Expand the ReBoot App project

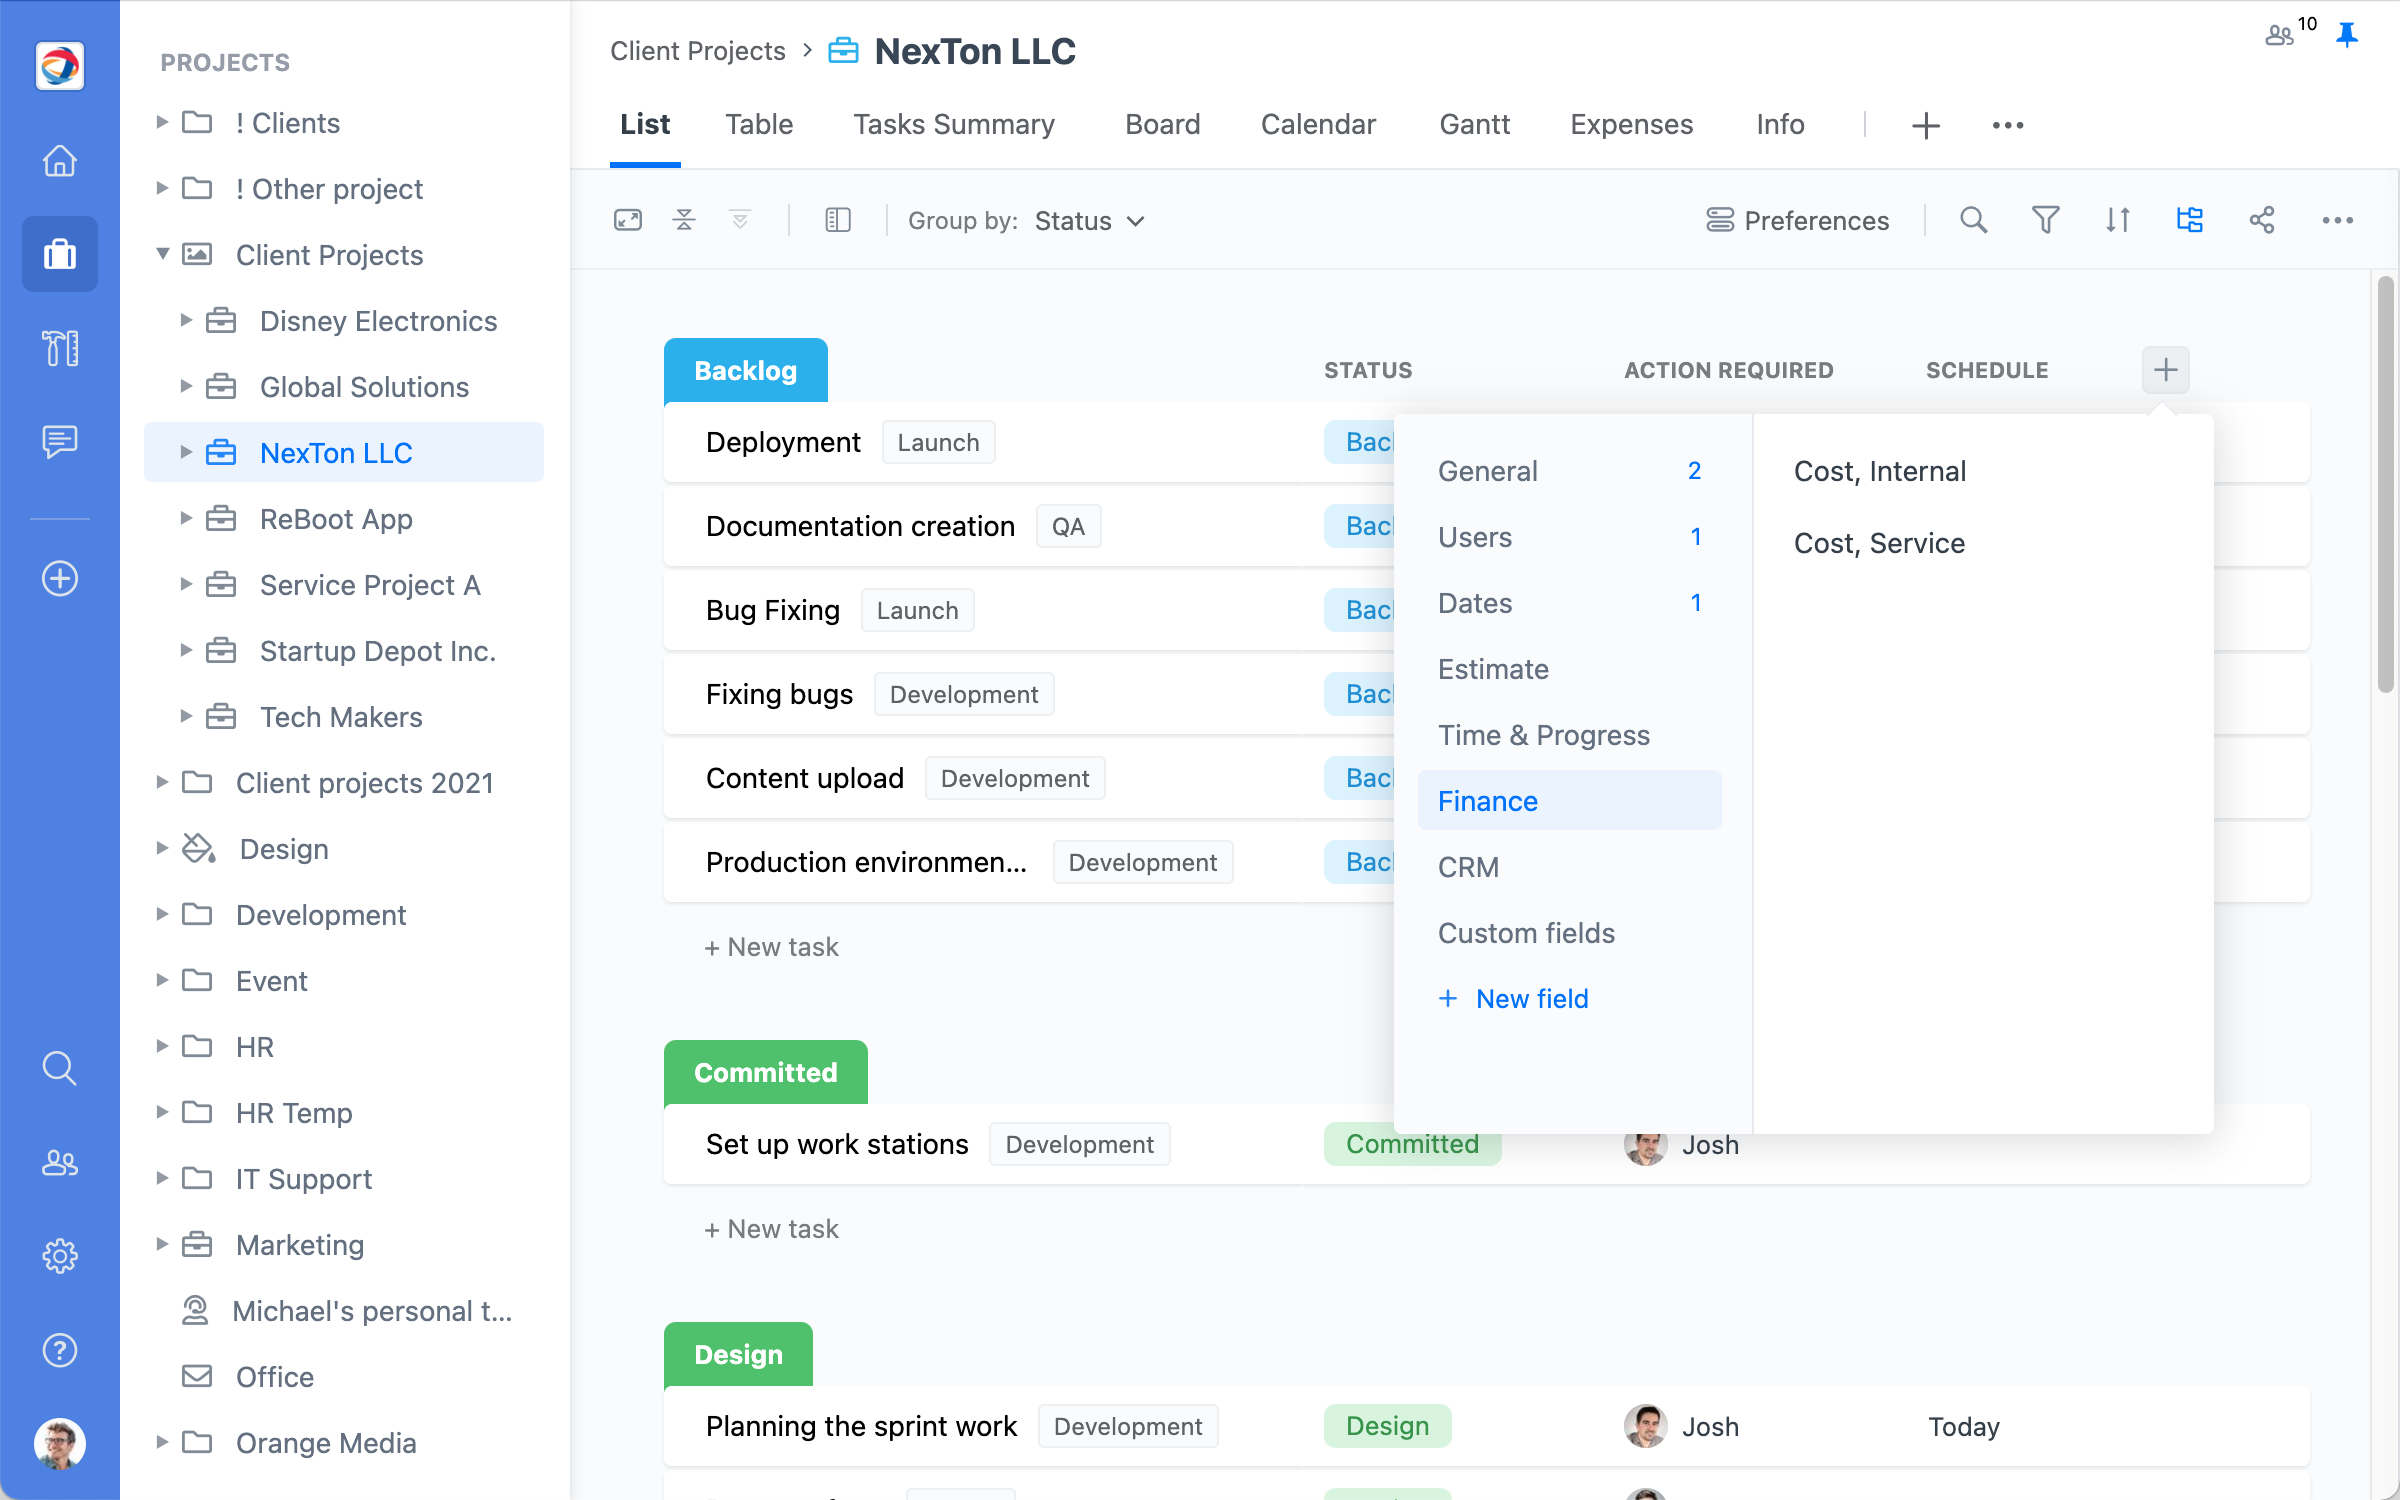(186, 518)
